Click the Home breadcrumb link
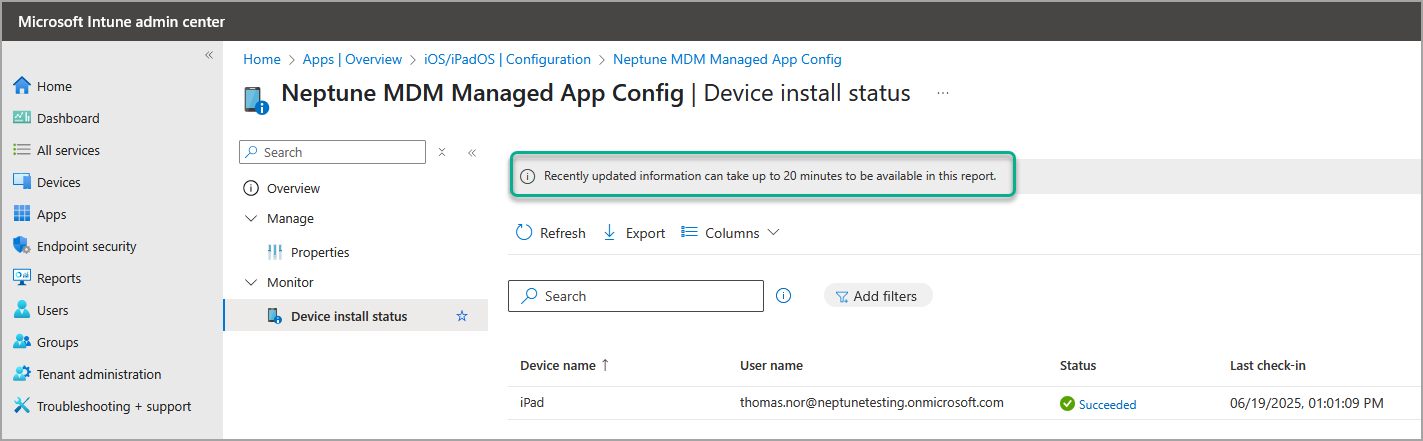The height and width of the screenshot is (441, 1423). coord(262,59)
